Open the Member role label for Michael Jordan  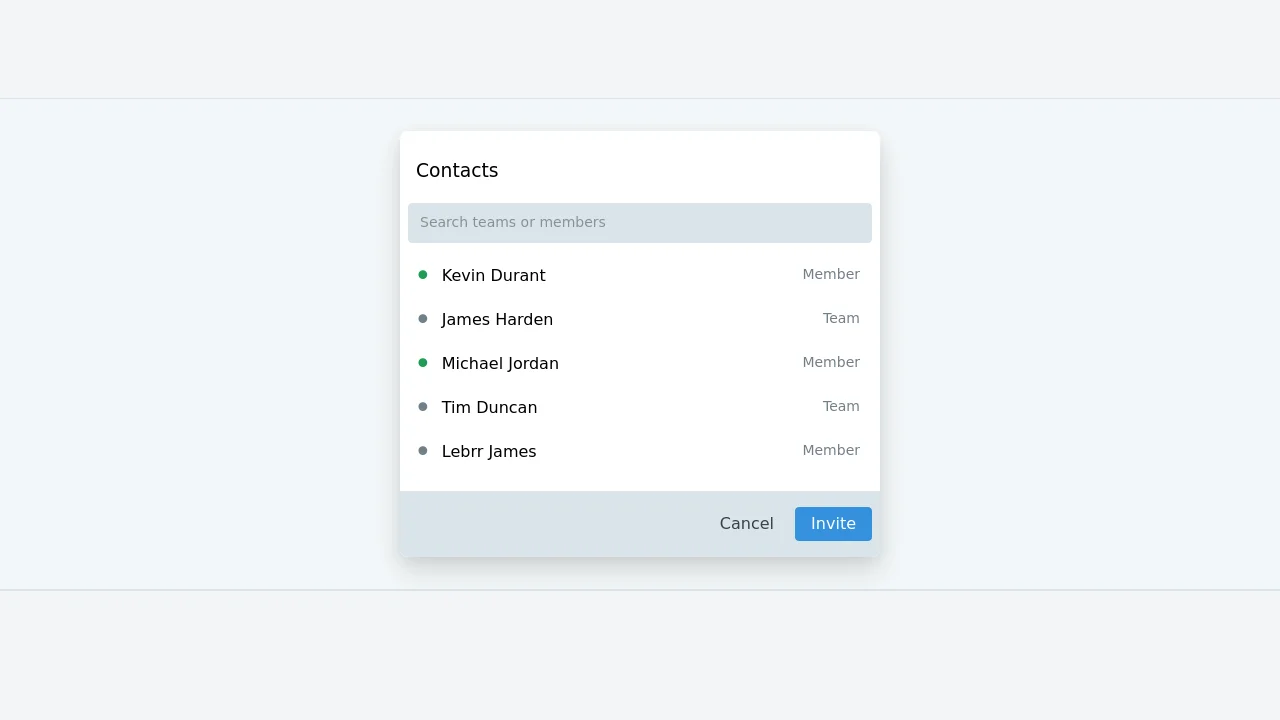831,362
